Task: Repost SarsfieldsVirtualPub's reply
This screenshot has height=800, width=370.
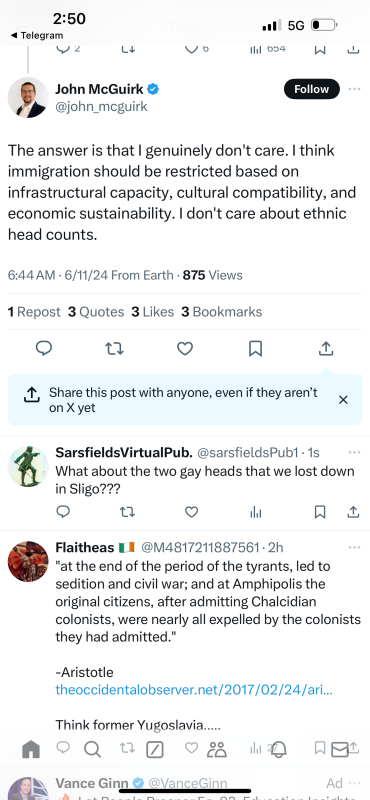Action: tap(127, 512)
